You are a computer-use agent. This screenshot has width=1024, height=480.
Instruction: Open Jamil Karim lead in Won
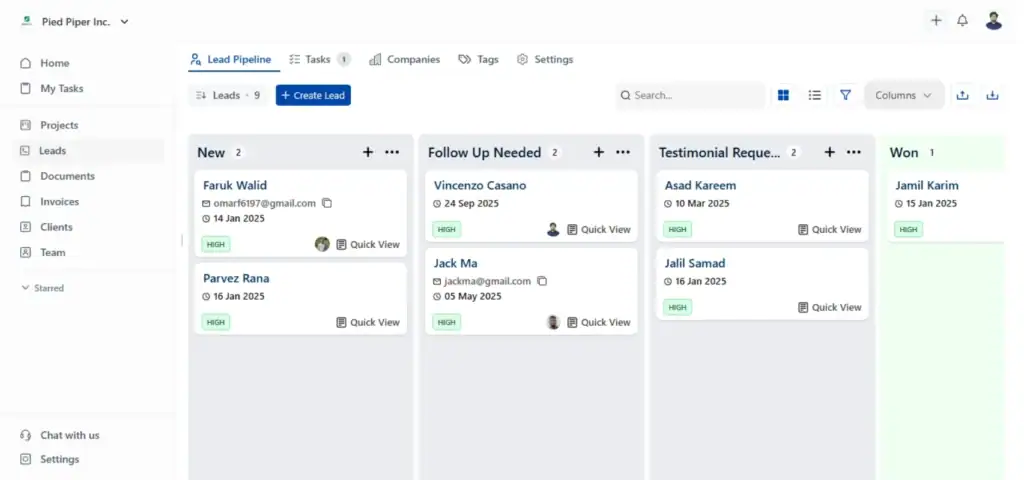tap(927, 185)
